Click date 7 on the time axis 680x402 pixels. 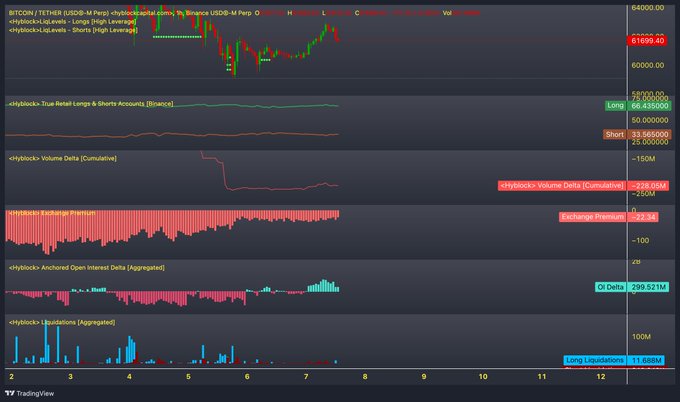click(306, 376)
